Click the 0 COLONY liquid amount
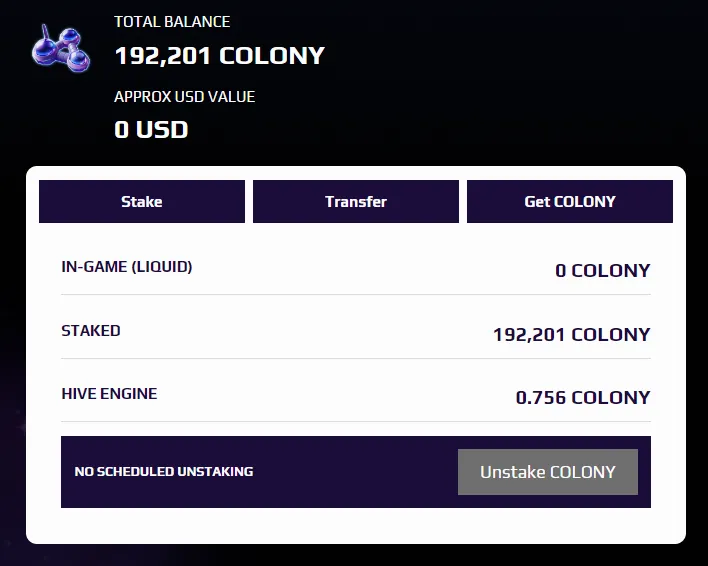The image size is (708, 566). 603,270
